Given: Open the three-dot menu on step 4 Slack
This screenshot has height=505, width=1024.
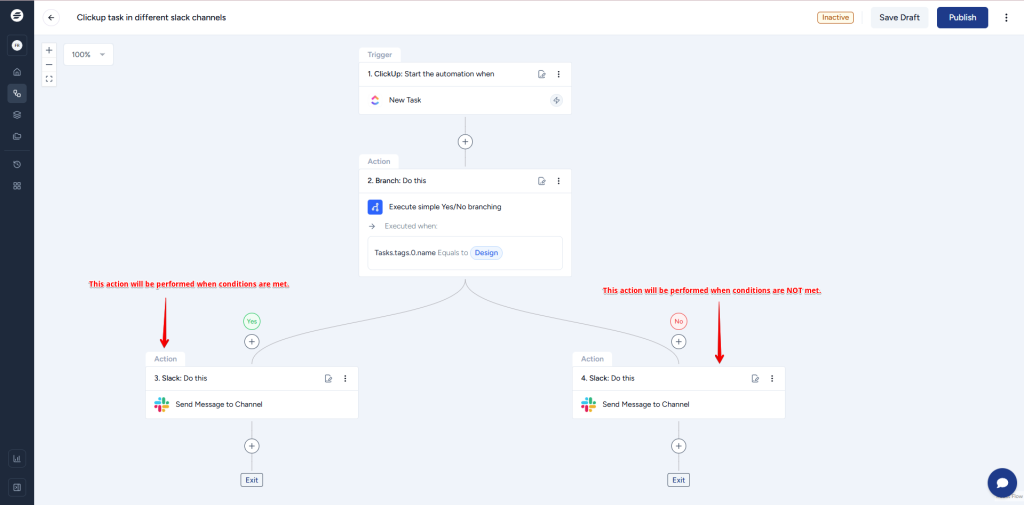Looking at the screenshot, I should [772, 379].
